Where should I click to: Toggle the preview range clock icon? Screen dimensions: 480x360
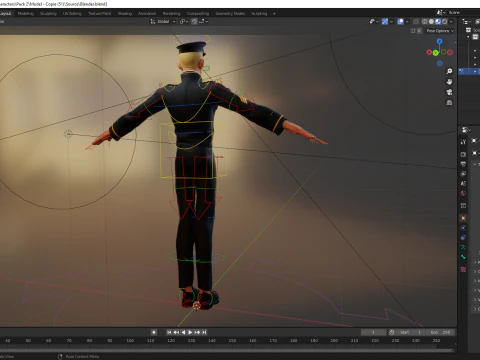pyautogui.click(x=392, y=332)
